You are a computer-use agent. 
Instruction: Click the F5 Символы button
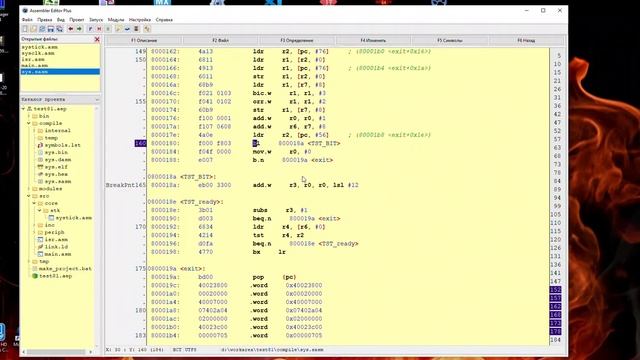tap(449, 40)
